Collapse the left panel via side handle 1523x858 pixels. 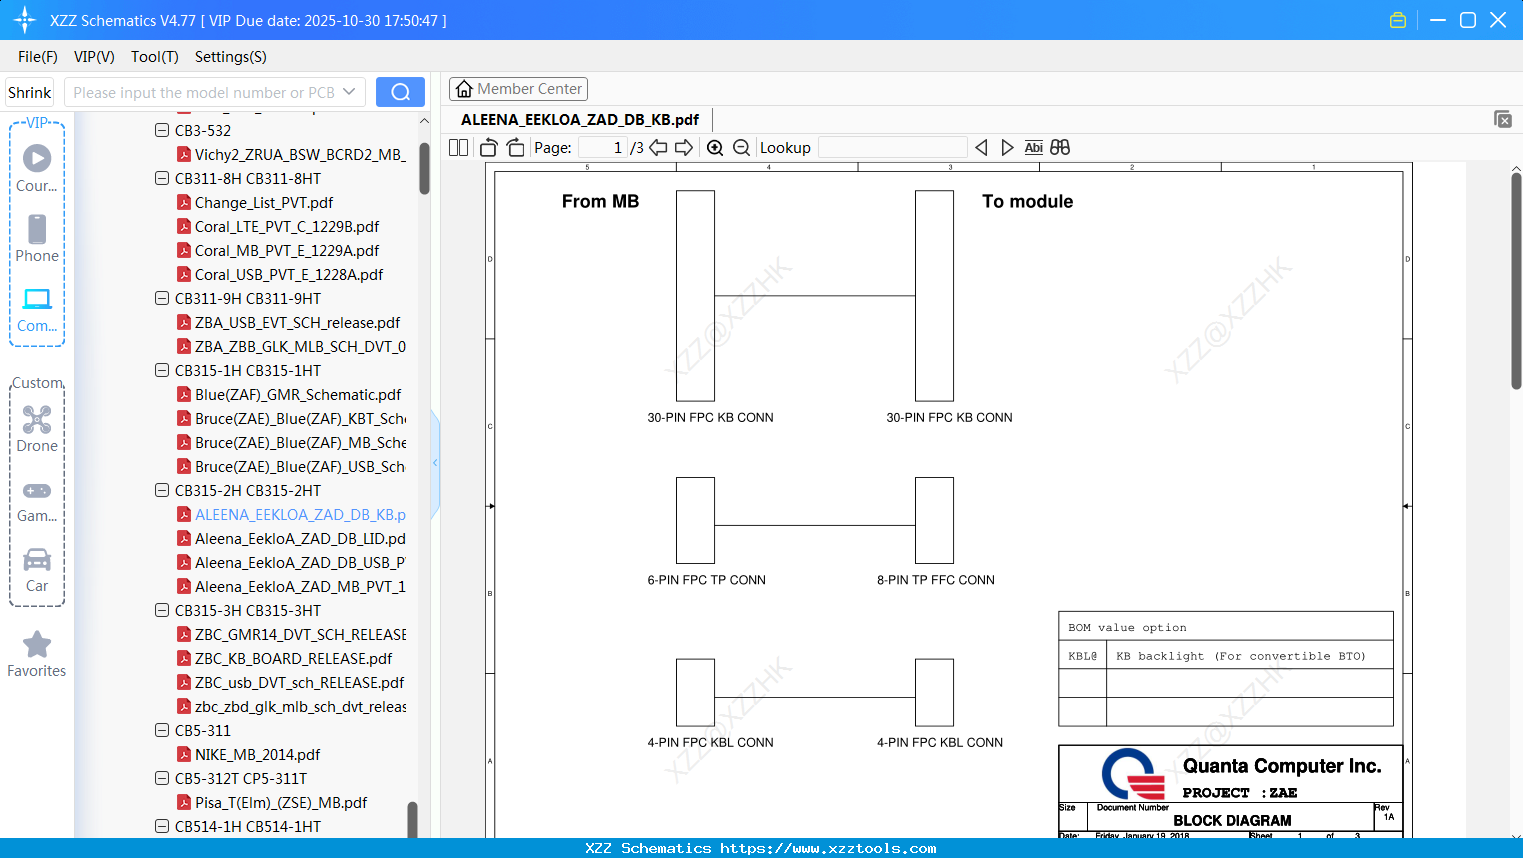tap(435, 463)
